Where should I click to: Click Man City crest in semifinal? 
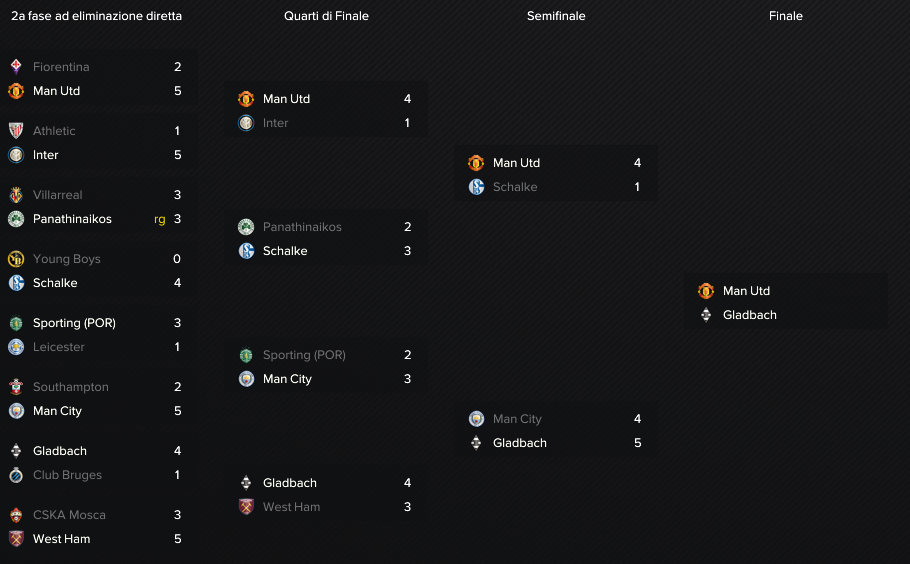point(476,419)
